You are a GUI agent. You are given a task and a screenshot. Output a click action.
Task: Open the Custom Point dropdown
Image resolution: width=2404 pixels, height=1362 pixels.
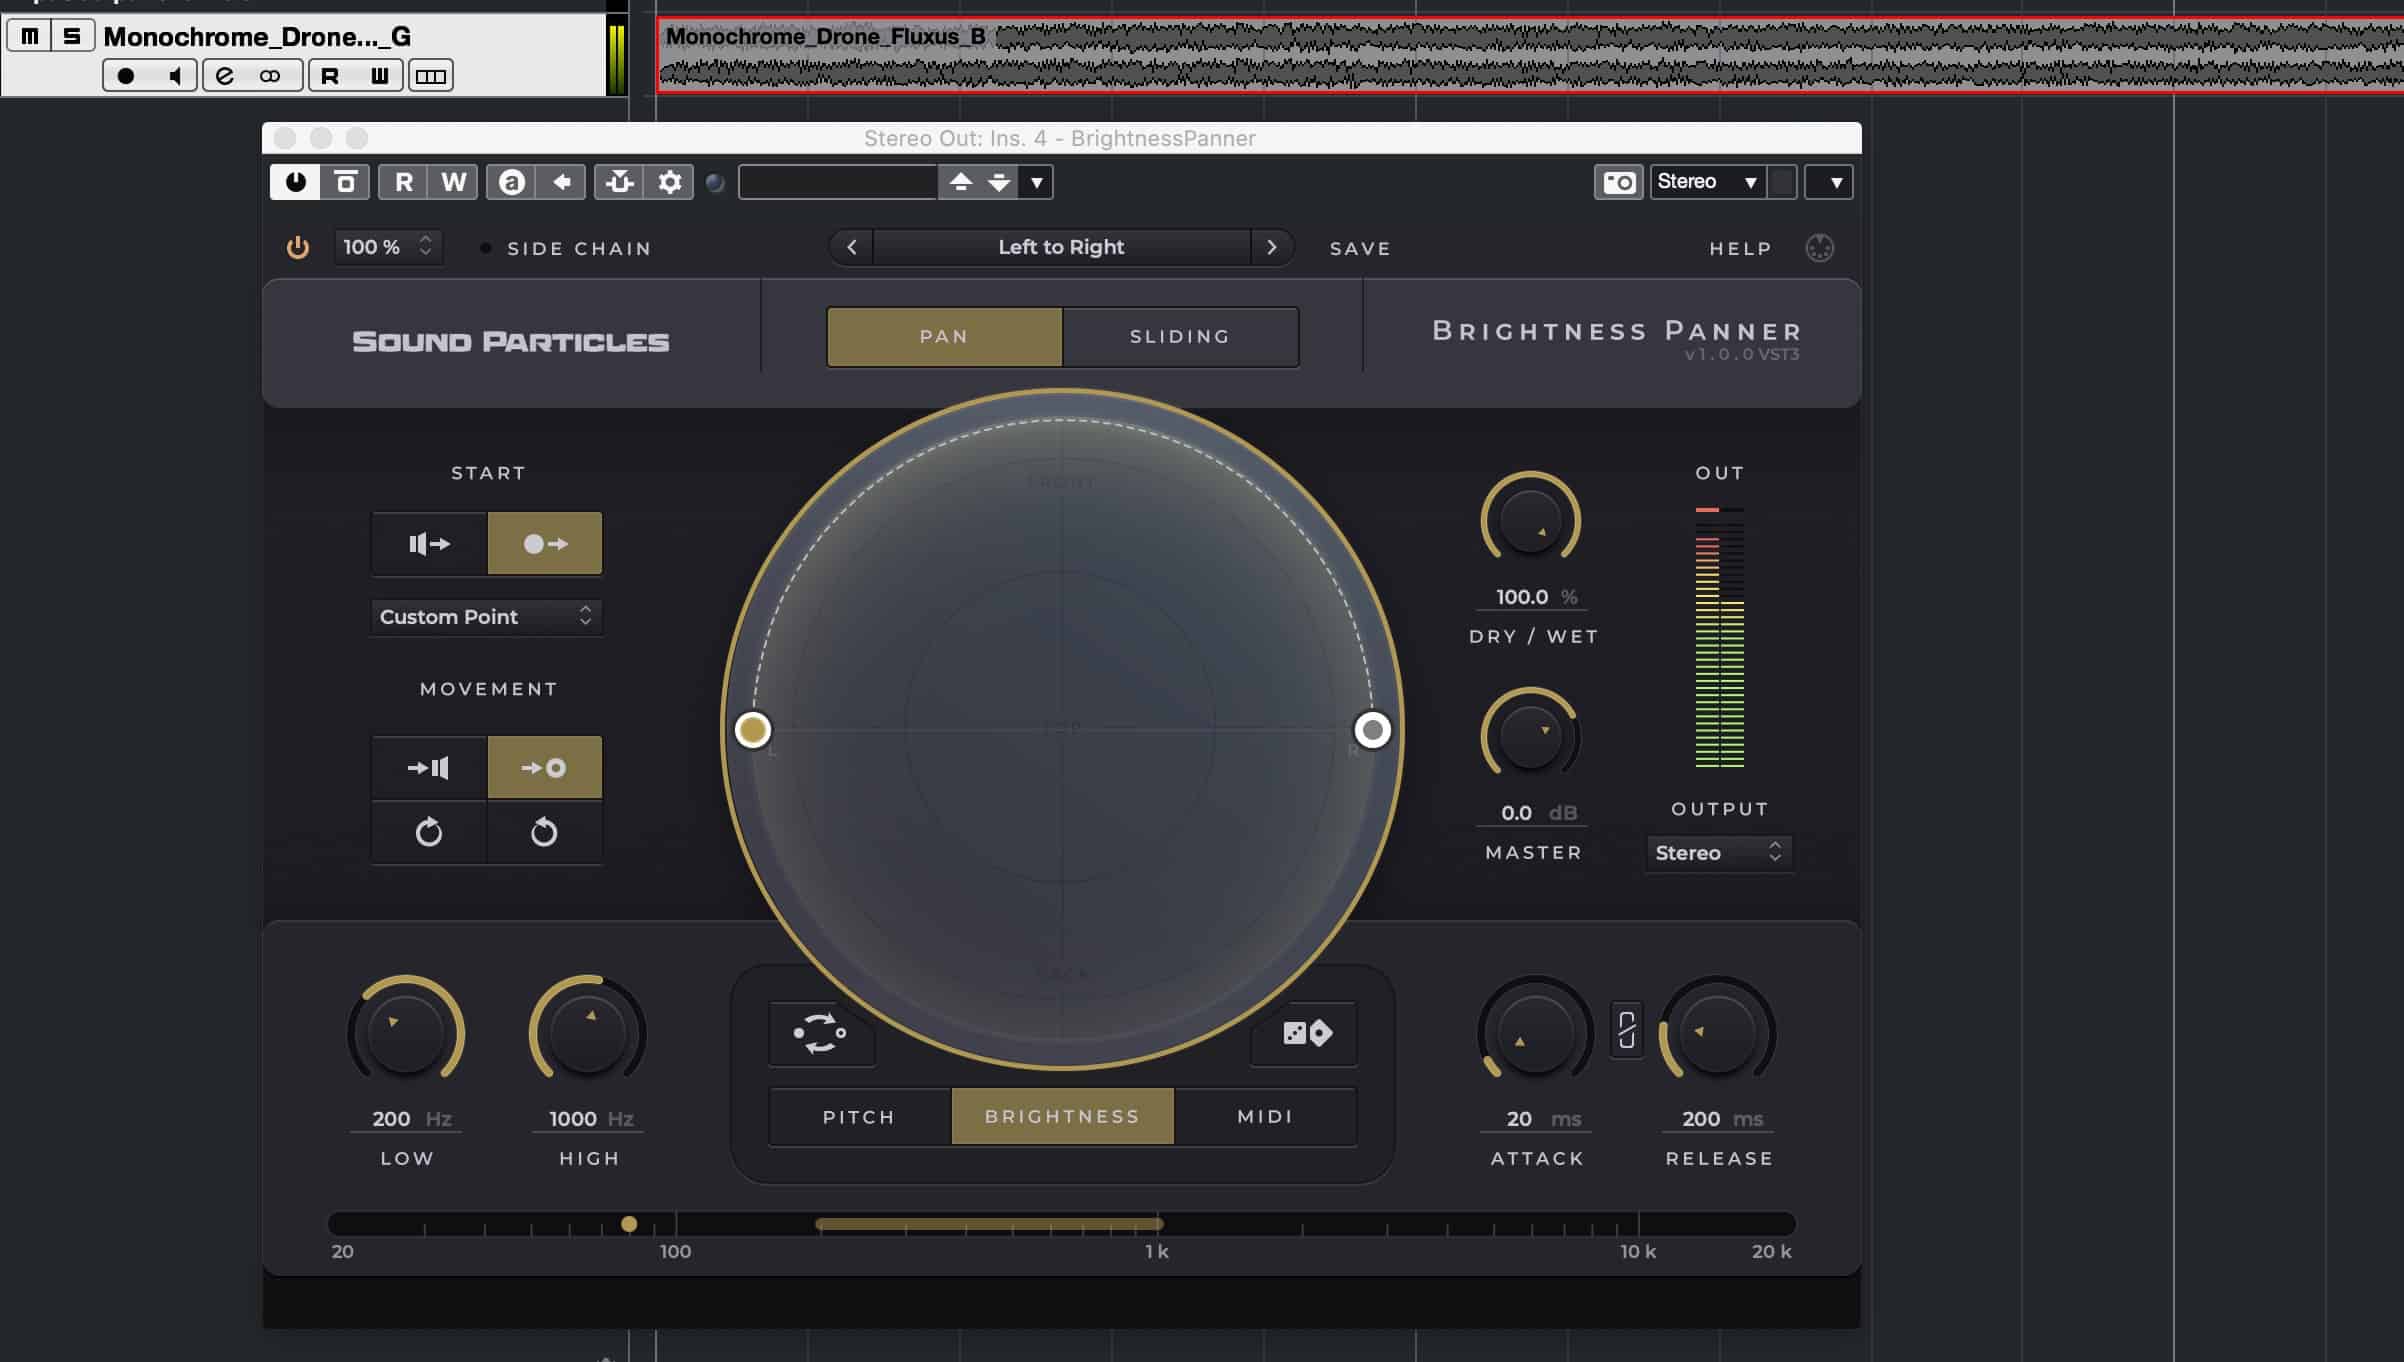pyautogui.click(x=486, y=616)
